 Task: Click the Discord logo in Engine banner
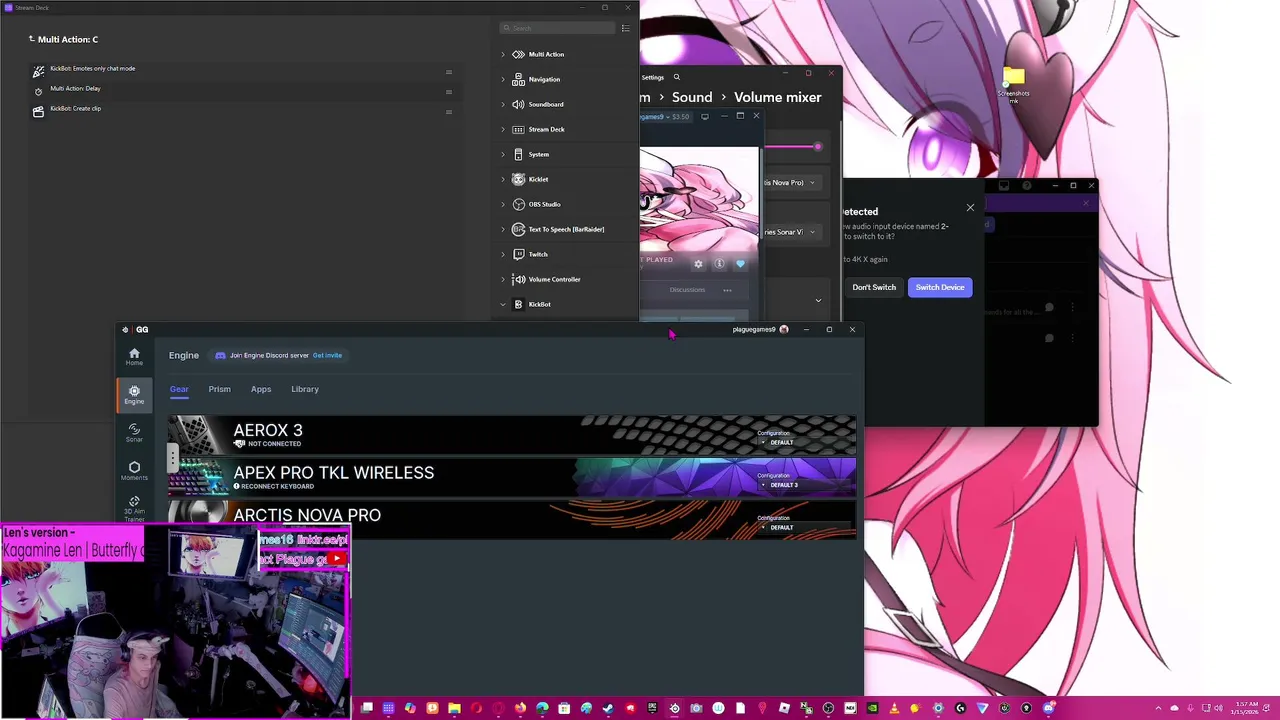220,355
